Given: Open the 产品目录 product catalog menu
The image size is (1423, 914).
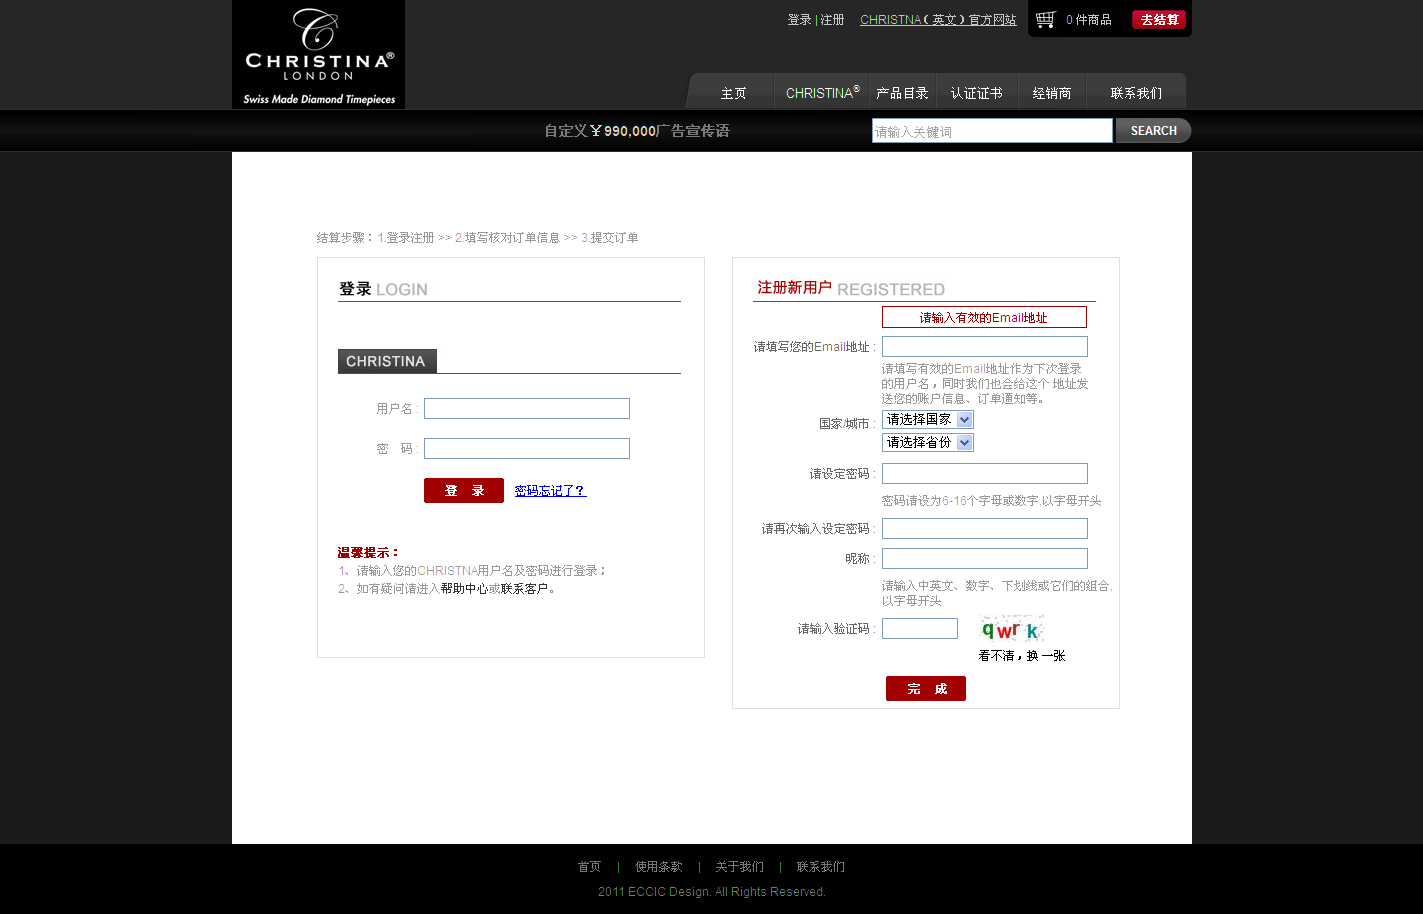Looking at the screenshot, I should 902,93.
